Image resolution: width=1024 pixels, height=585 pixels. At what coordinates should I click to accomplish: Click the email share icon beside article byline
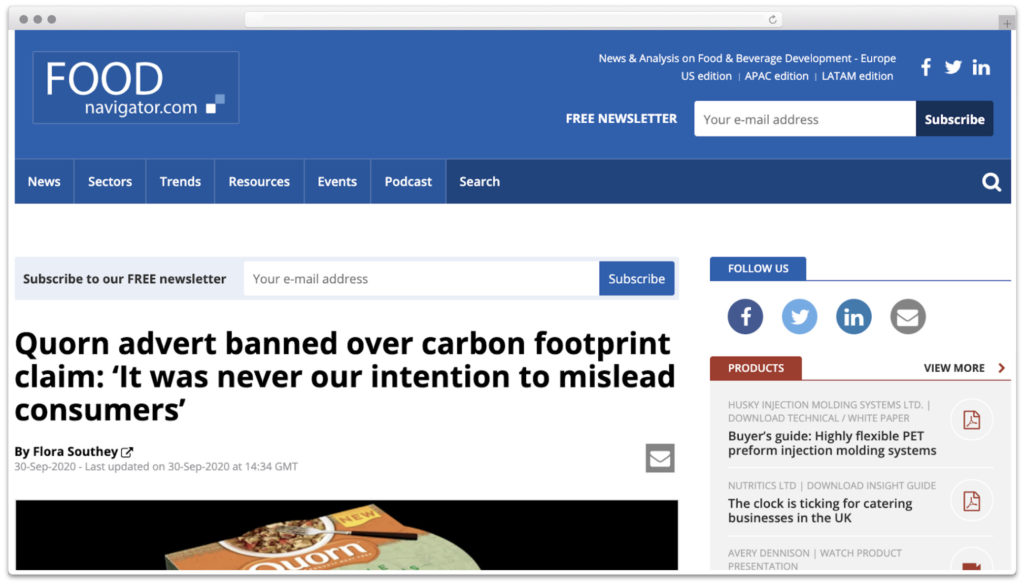pyautogui.click(x=660, y=458)
